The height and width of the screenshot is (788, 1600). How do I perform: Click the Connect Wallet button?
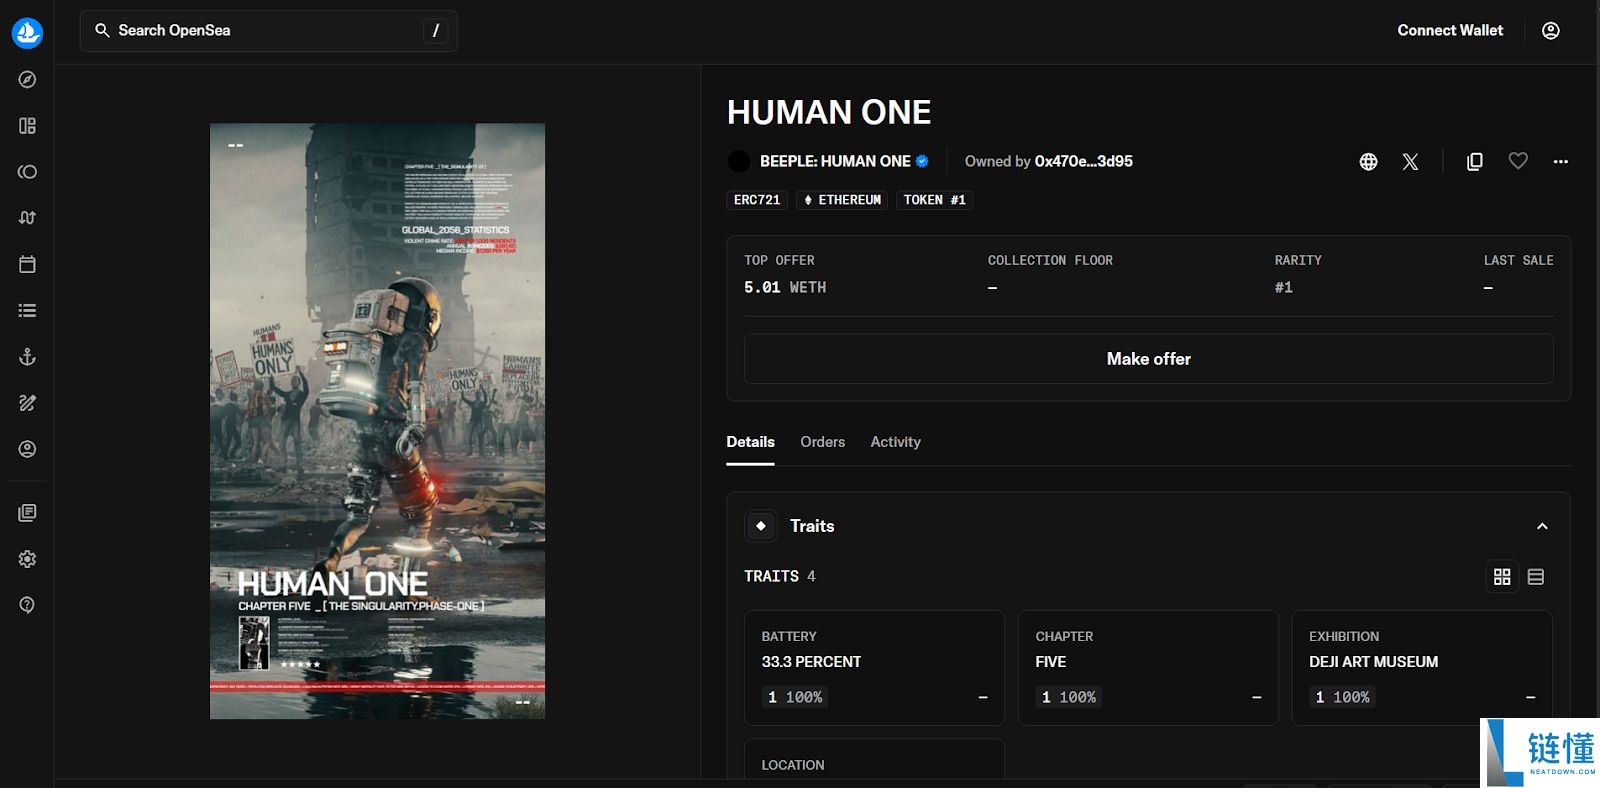(1450, 31)
